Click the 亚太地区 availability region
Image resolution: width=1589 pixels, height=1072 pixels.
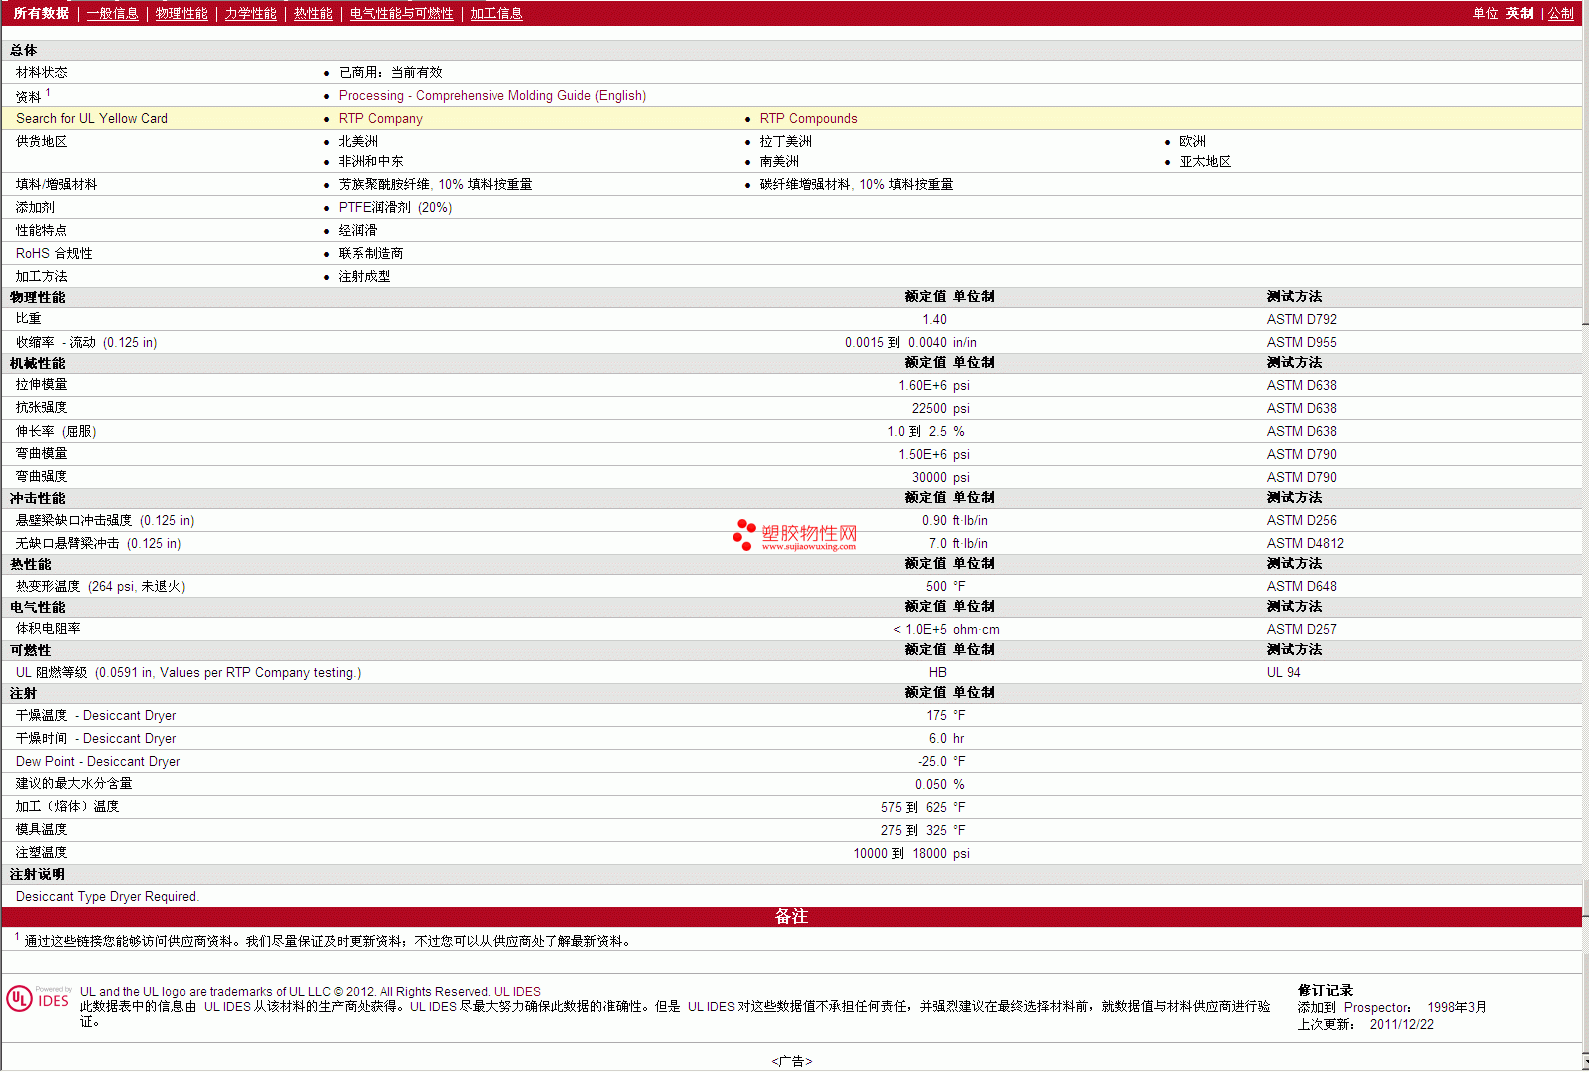pyautogui.click(x=1204, y=161)
